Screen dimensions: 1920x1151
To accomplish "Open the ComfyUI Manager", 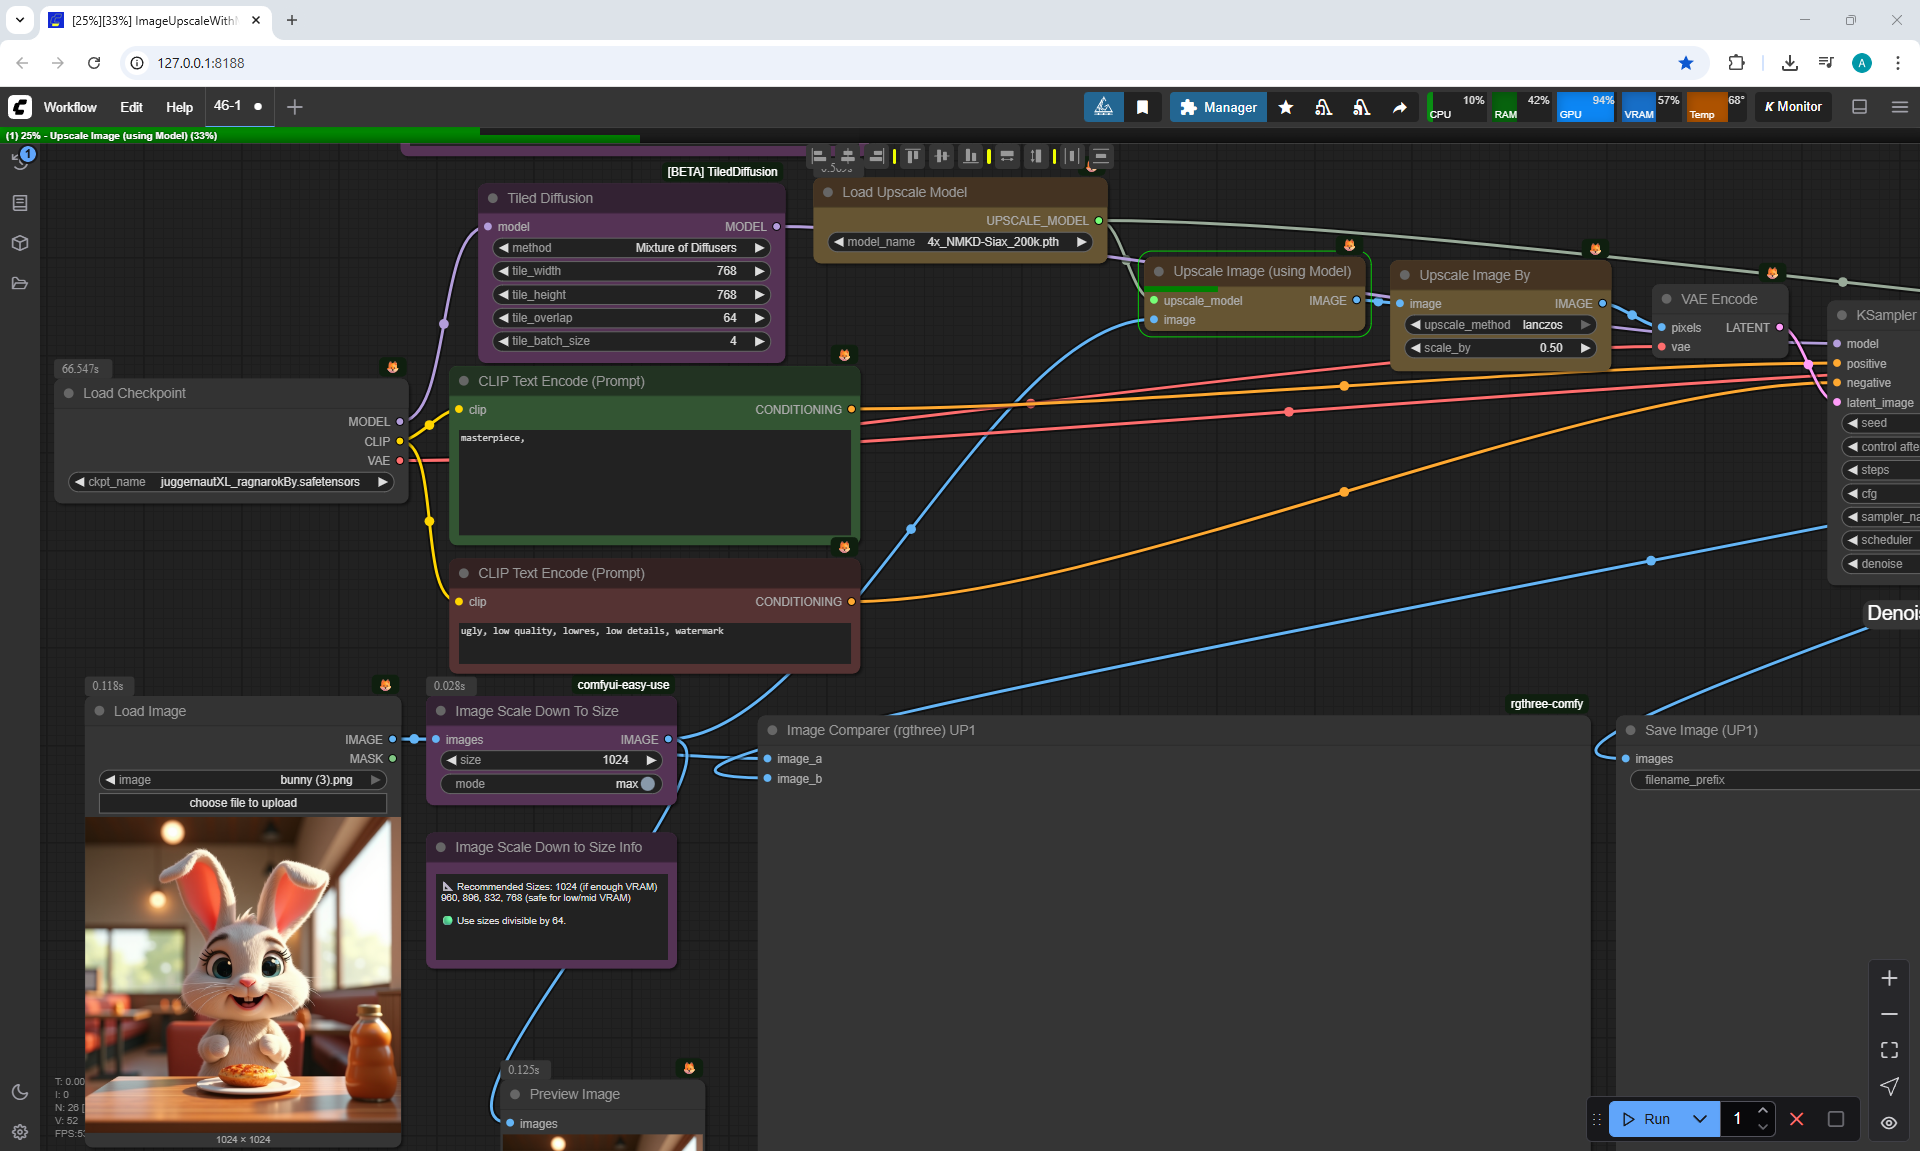I will click(x=1217, y=107).
